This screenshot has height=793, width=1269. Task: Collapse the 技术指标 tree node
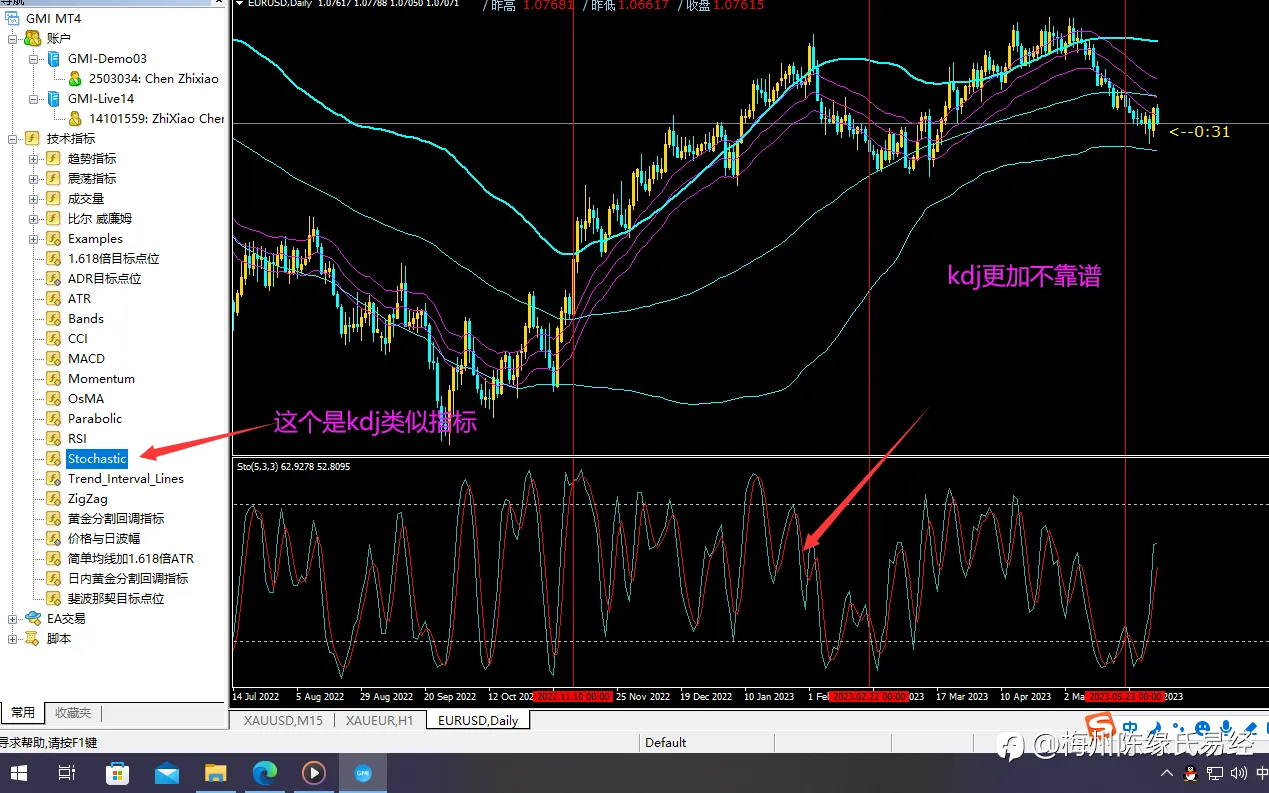[13, 138]
